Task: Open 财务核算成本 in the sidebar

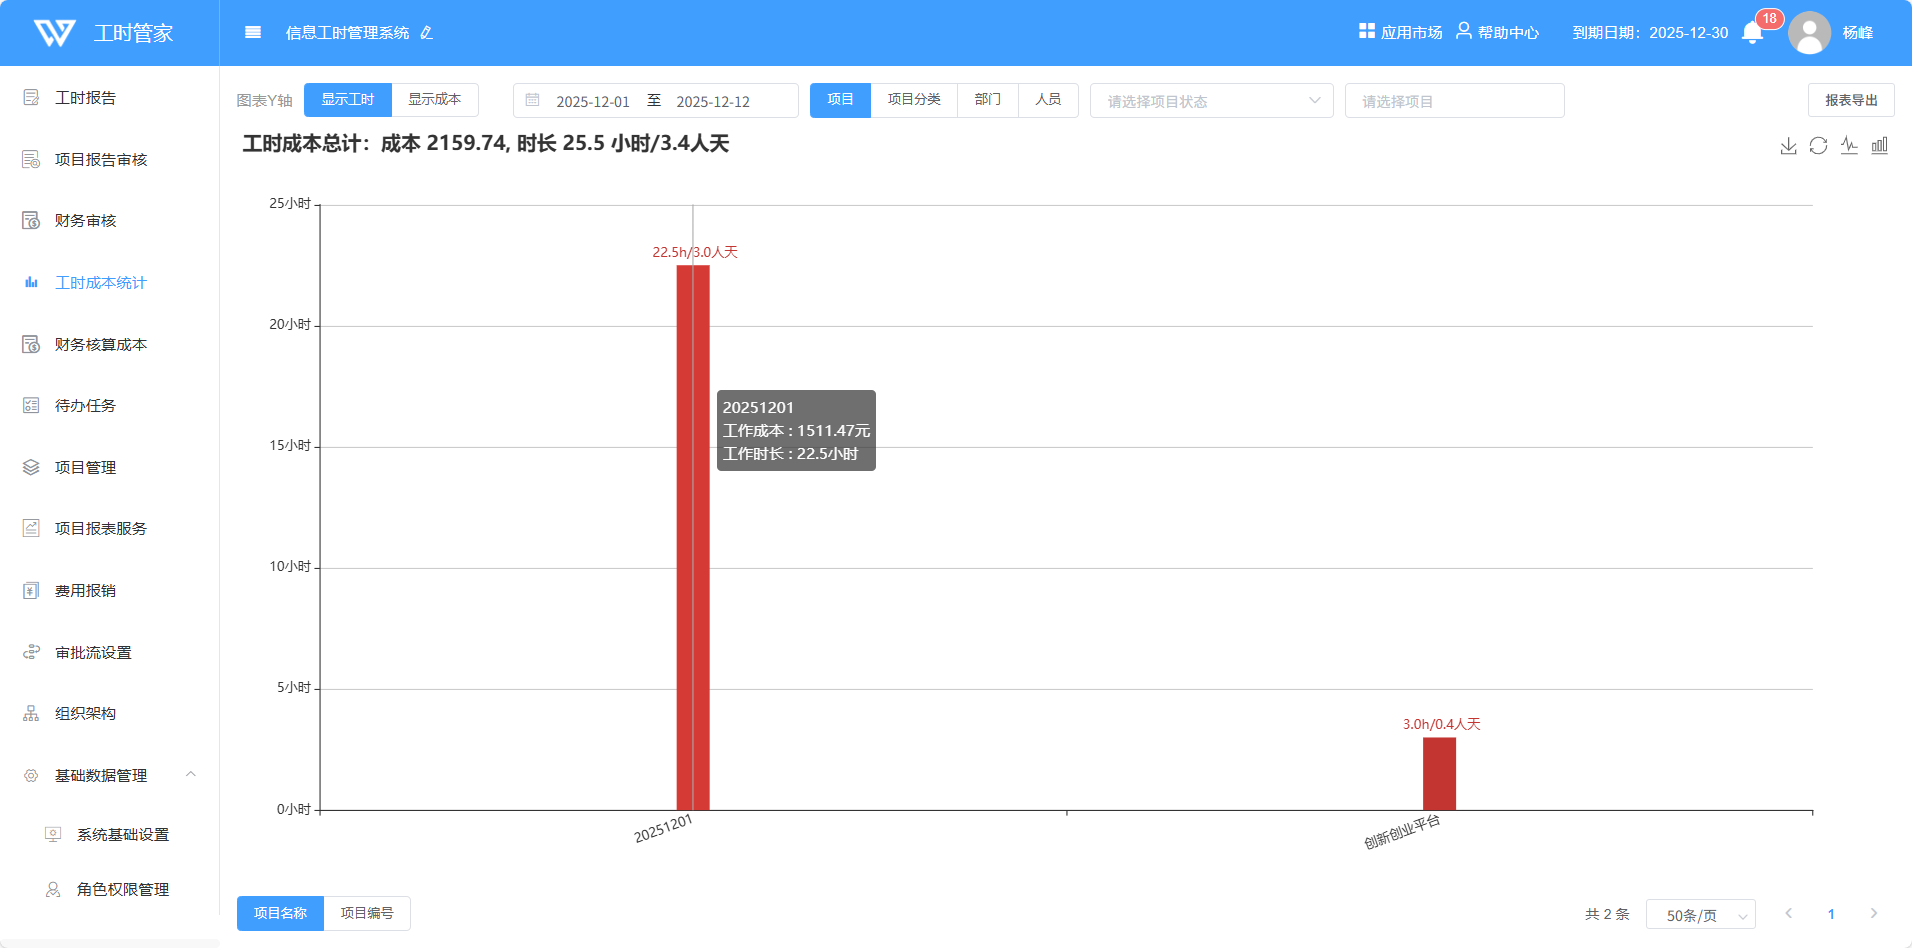Action: [x=100, y=344]
